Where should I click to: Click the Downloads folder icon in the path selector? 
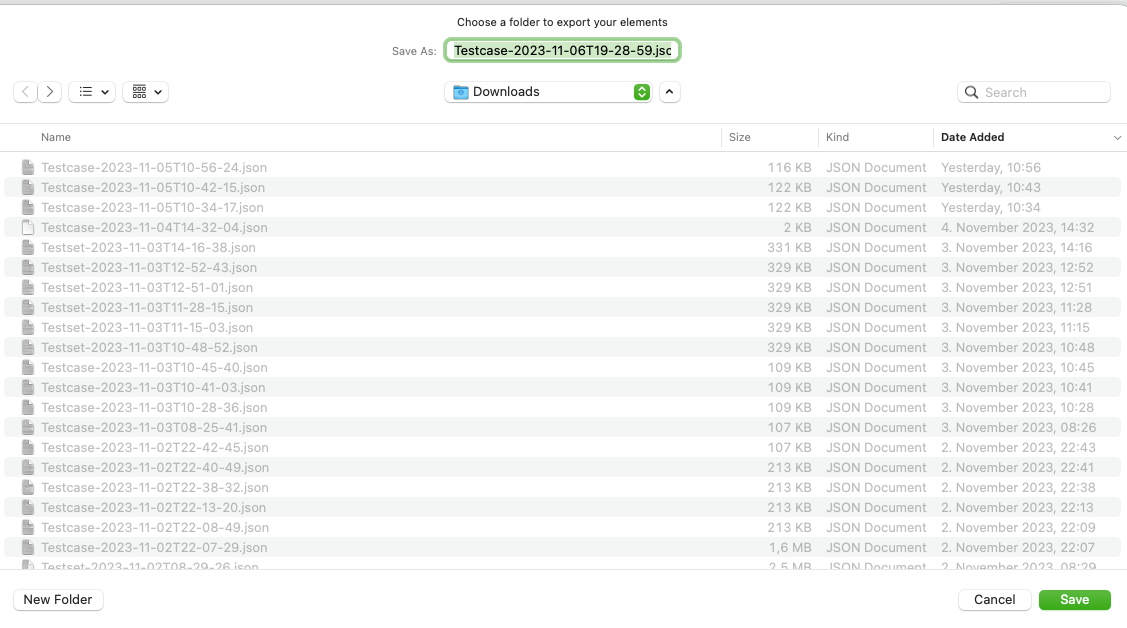tap(460, 91)
